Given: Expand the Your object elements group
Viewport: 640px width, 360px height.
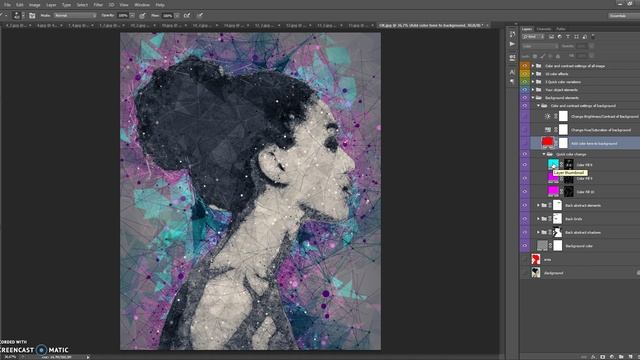Looking at the screenshot, I should (533, 90).
